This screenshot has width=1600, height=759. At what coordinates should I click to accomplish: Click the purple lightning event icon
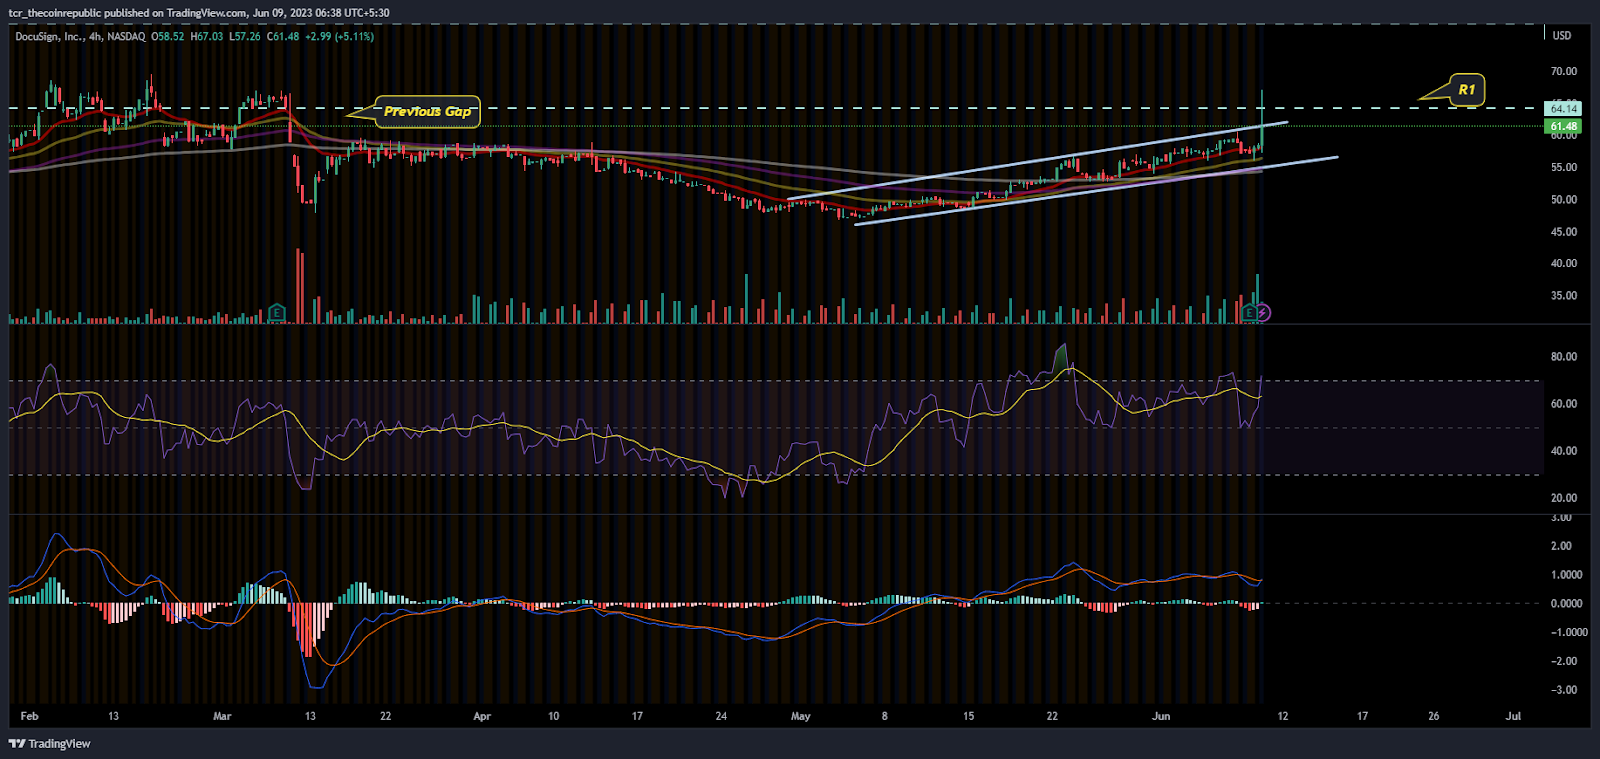point(1264,313)
